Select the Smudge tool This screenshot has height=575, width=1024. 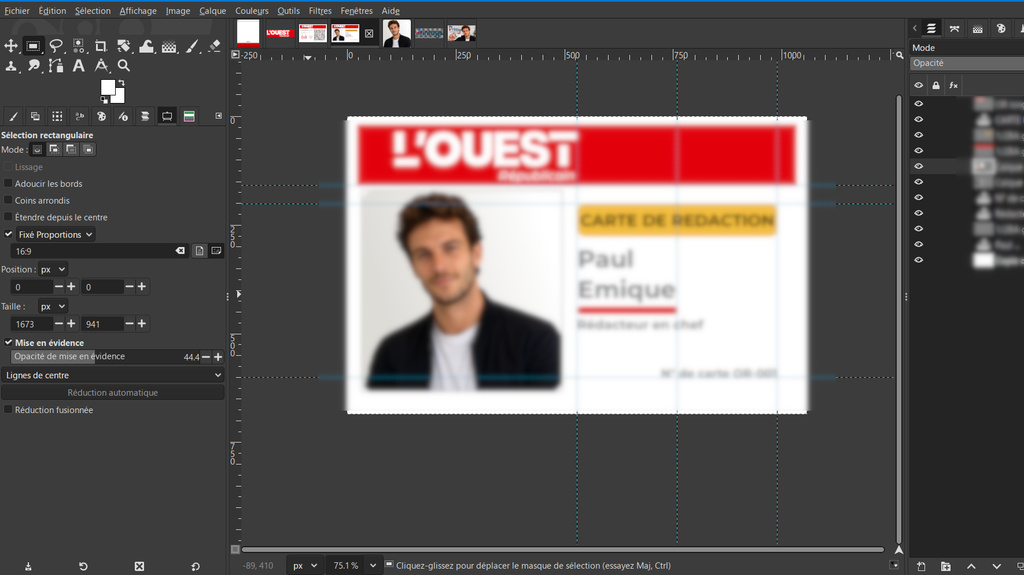(33, 65)
